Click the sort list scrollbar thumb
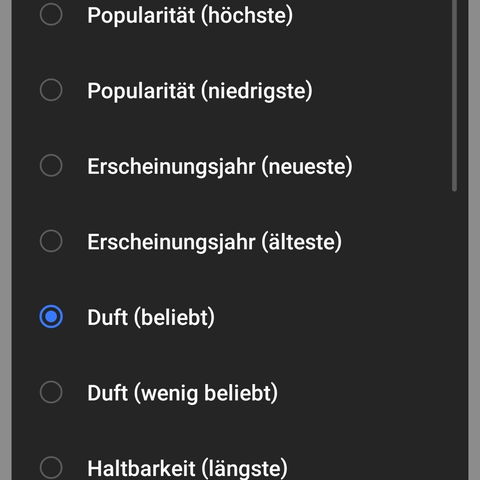This screenshot has height=480, width=480. (x=454, y=96)
